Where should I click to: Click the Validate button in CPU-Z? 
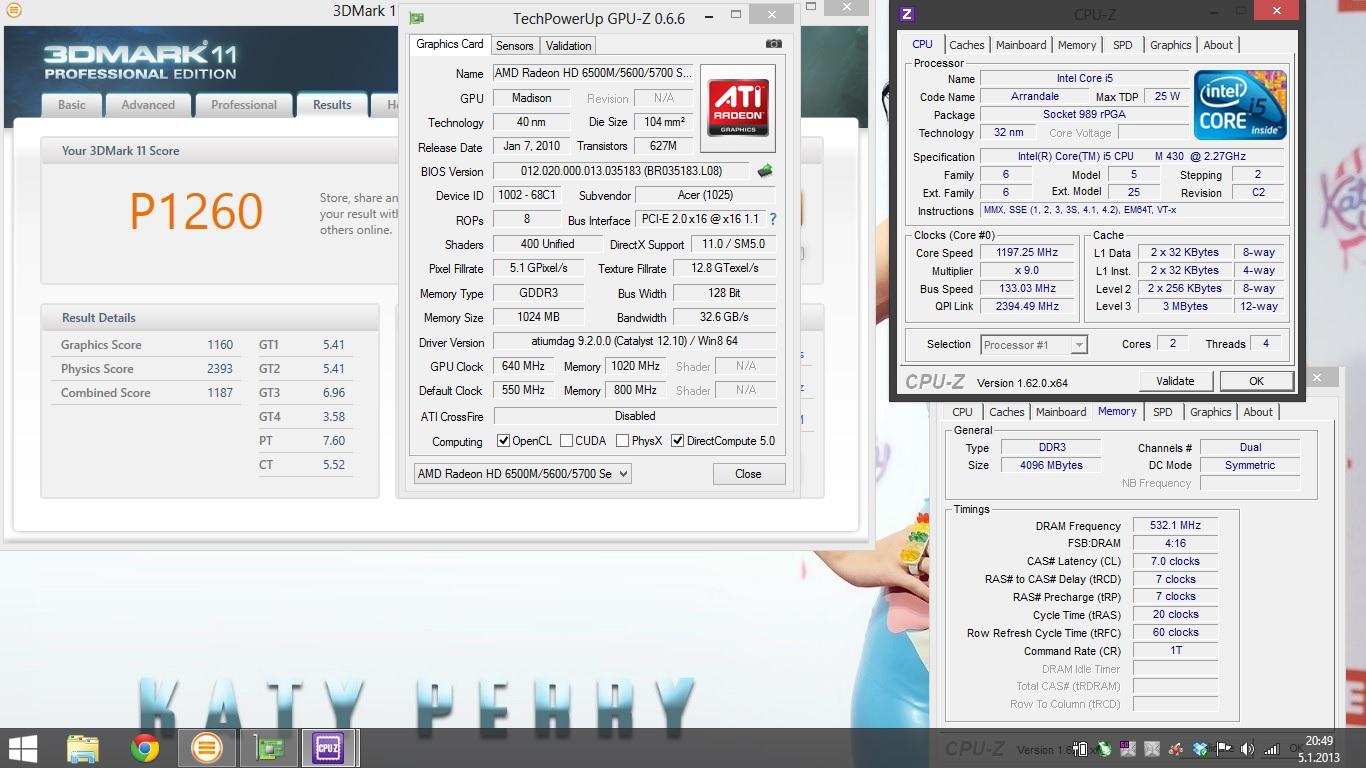tap(1175, 381)
